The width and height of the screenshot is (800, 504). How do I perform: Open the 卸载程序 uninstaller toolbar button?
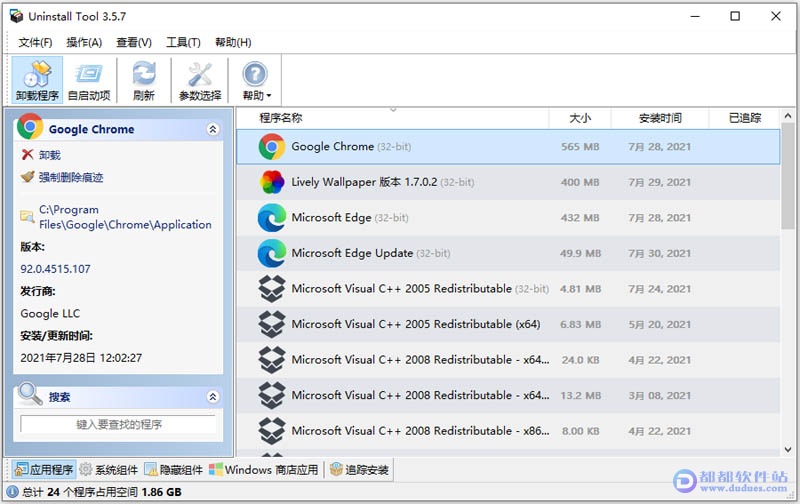(x=37, y=81)
